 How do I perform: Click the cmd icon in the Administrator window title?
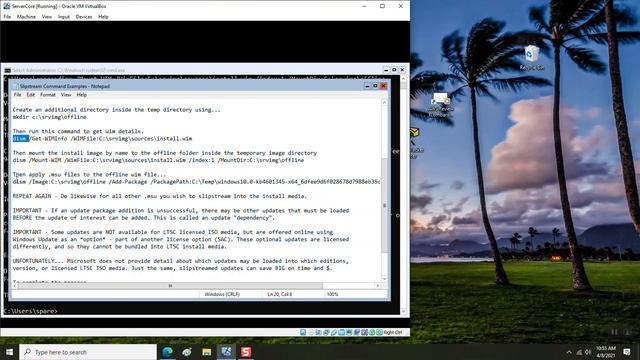point(7,70)
